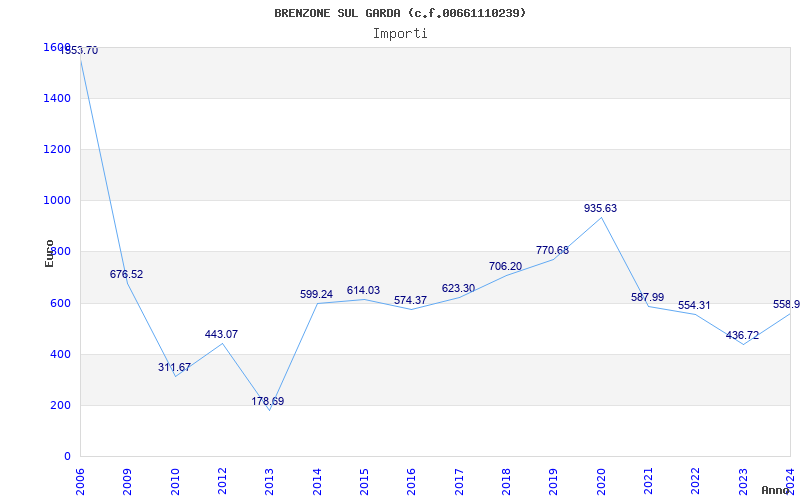The height and width of the screenshot is (500, 800).
Task: Click the year 2023 axis label
Action: pos(743,482)
